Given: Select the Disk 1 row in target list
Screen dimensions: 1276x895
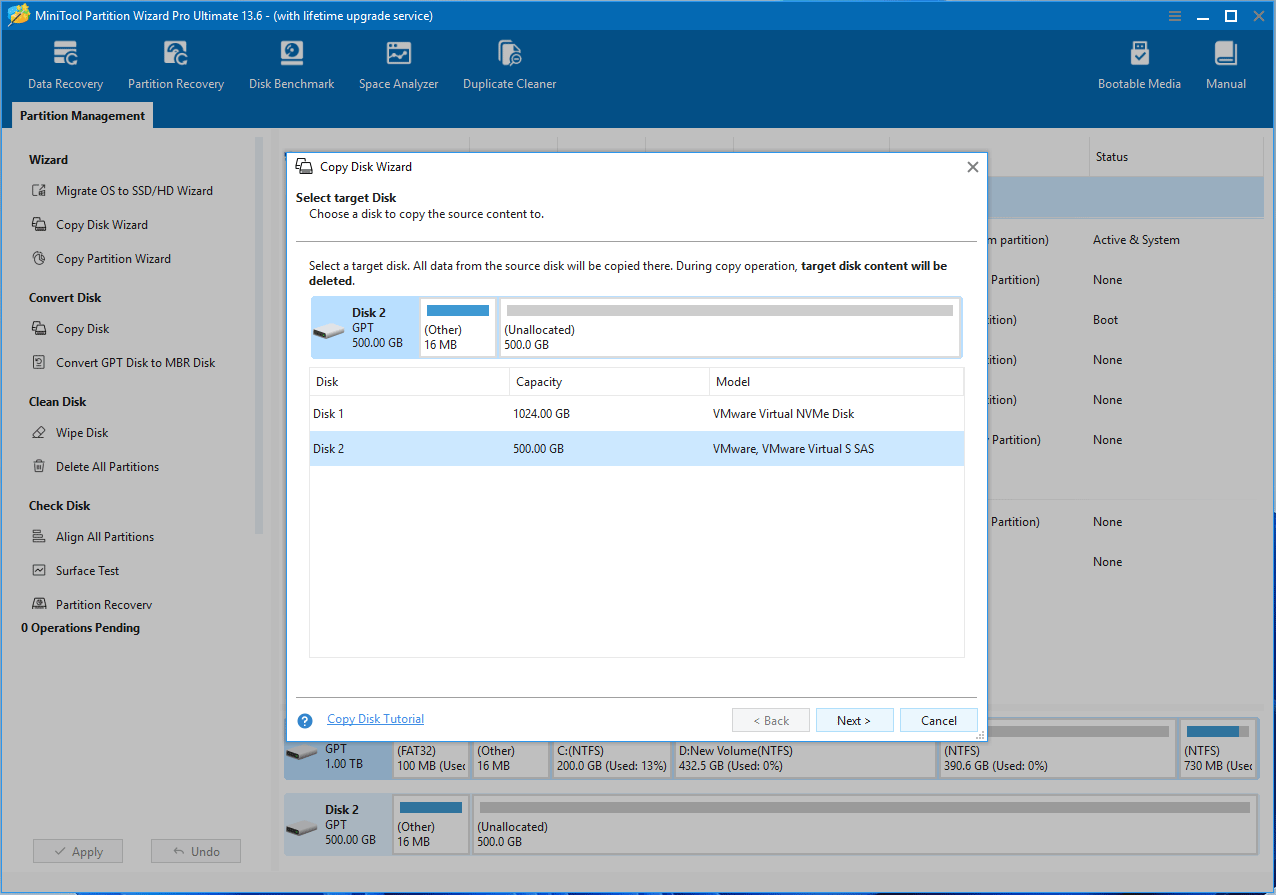Looking at the screenshot, I should point(637,414).
